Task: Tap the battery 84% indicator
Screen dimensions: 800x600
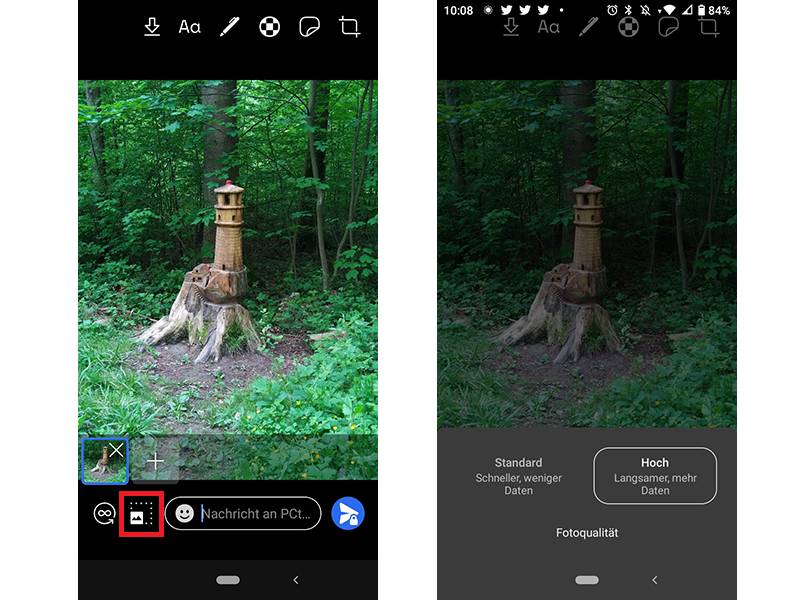Action: point(713,10)
